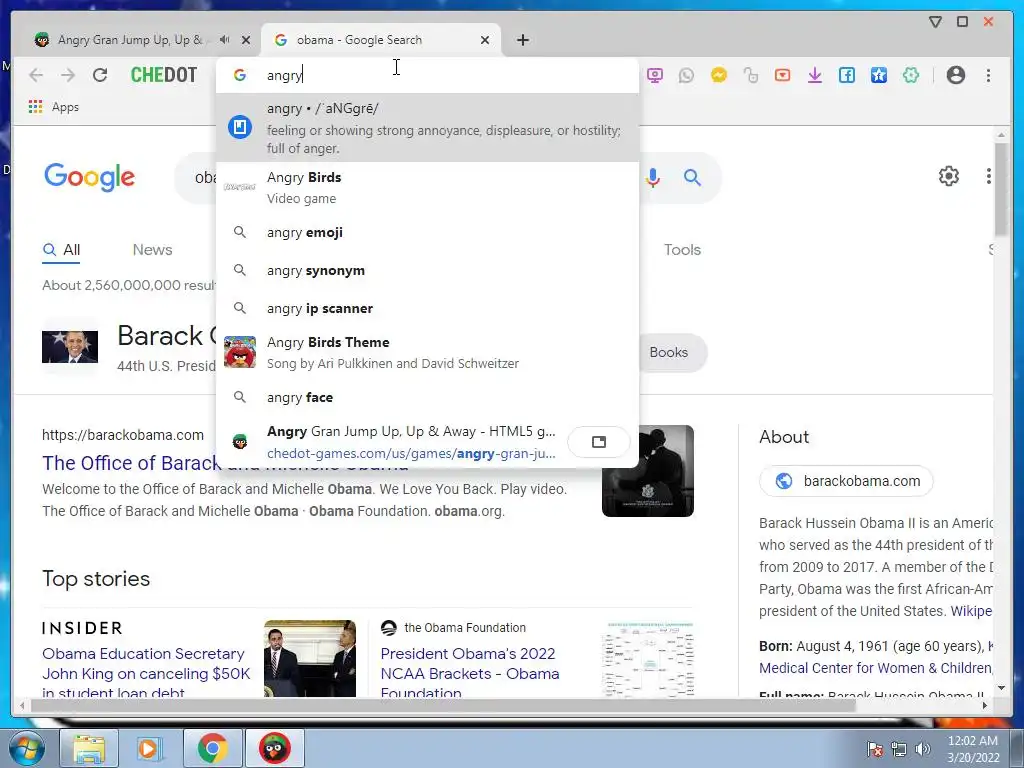
Task: Open the user profile avatar icon
Action: tap(955, 75)
